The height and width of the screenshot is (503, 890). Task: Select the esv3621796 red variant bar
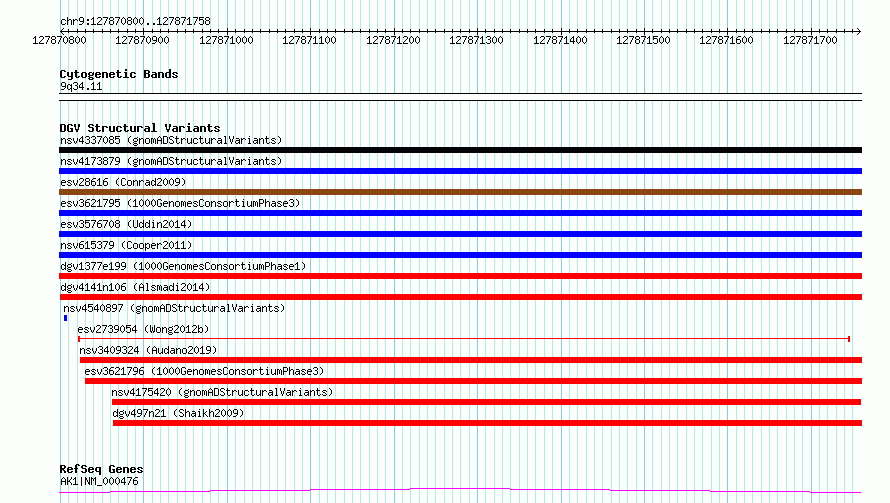point(473,381)
